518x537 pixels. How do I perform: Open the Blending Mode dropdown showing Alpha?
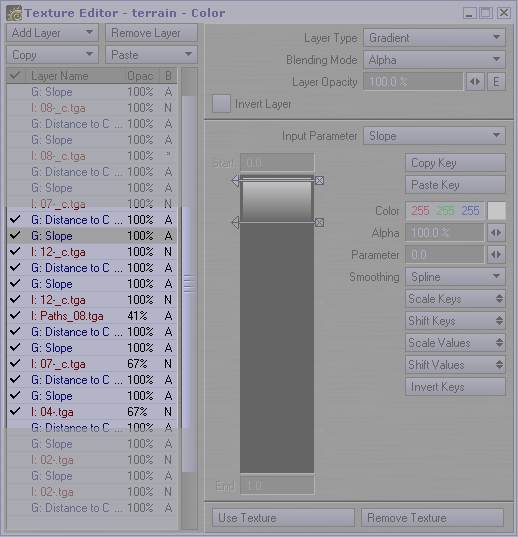[x=434, y=60]
